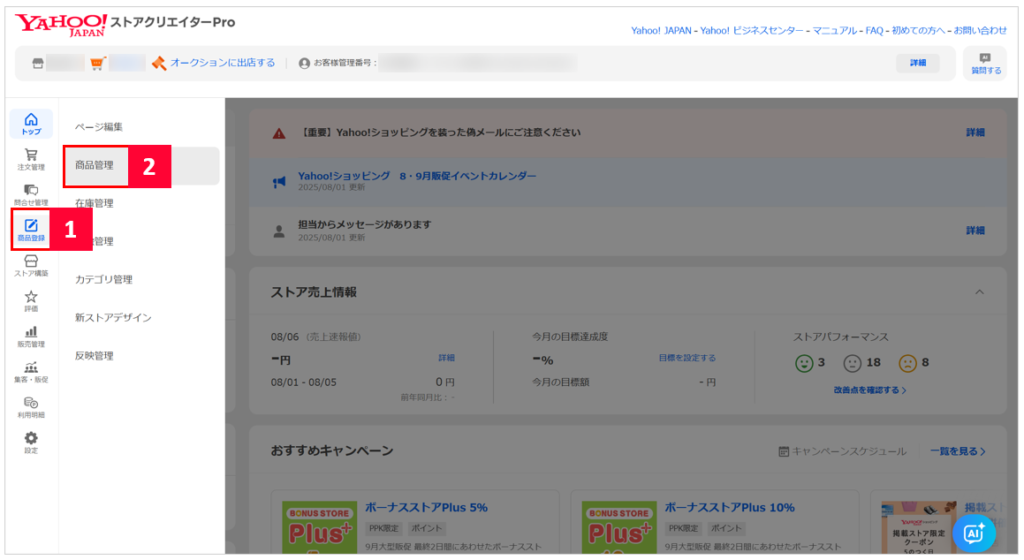Select 在庫管理 in the submenu
1024x560 pixels.
[95, 203]
